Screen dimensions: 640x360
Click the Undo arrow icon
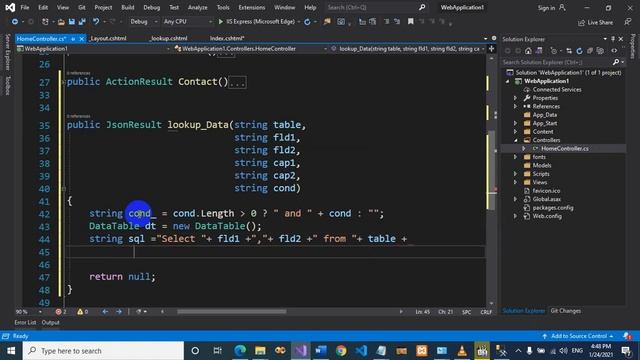pyautogui.click(x=96, y=22)
